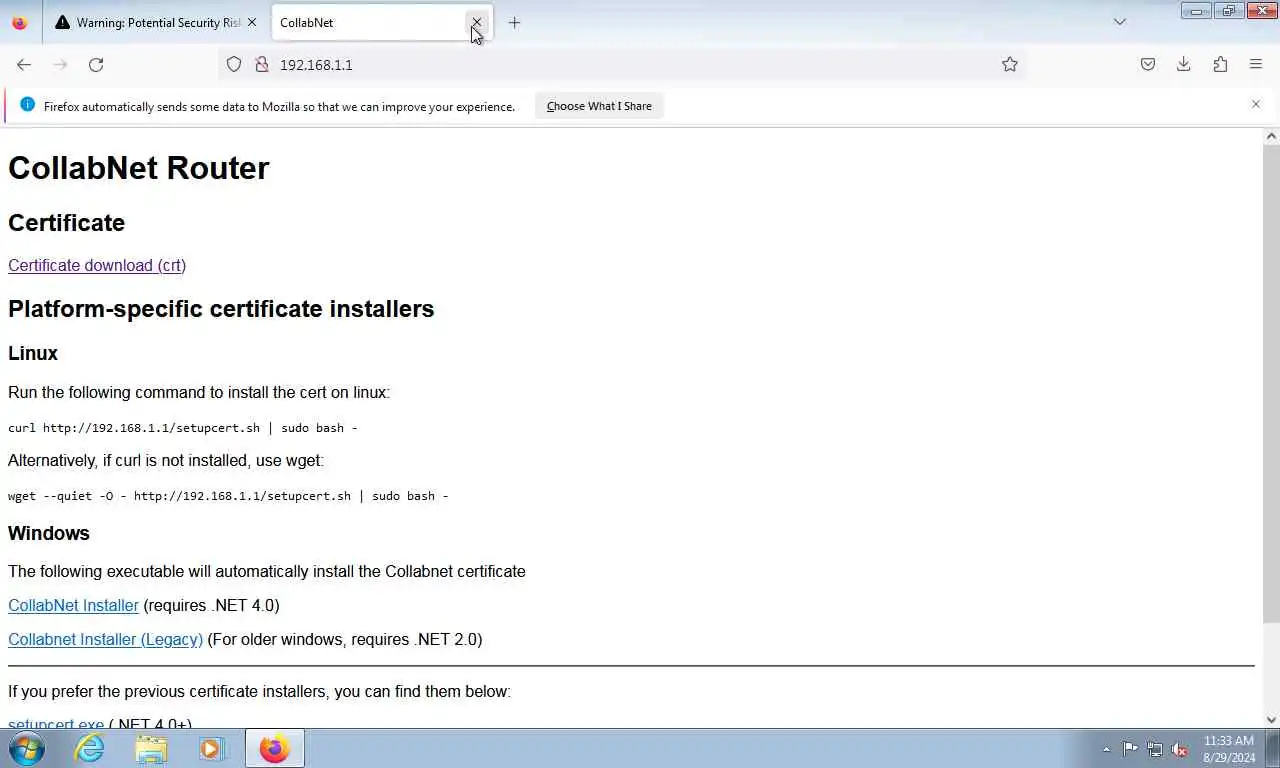Screen dimensions: 1280x768
Task: Open the Windows Start menu
Action: [x=27, y=748]
